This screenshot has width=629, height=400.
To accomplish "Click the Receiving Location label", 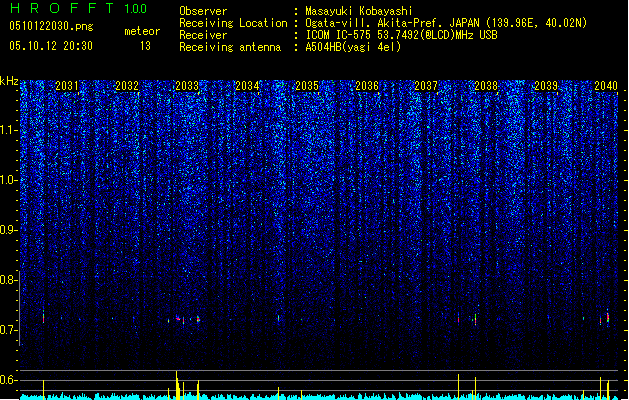I will (233, 23).
